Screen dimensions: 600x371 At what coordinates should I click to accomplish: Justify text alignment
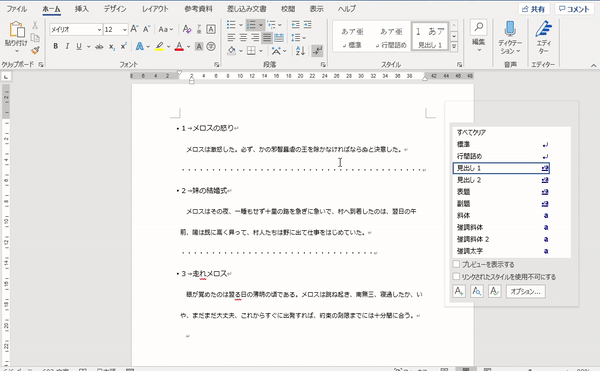point(267,37)
